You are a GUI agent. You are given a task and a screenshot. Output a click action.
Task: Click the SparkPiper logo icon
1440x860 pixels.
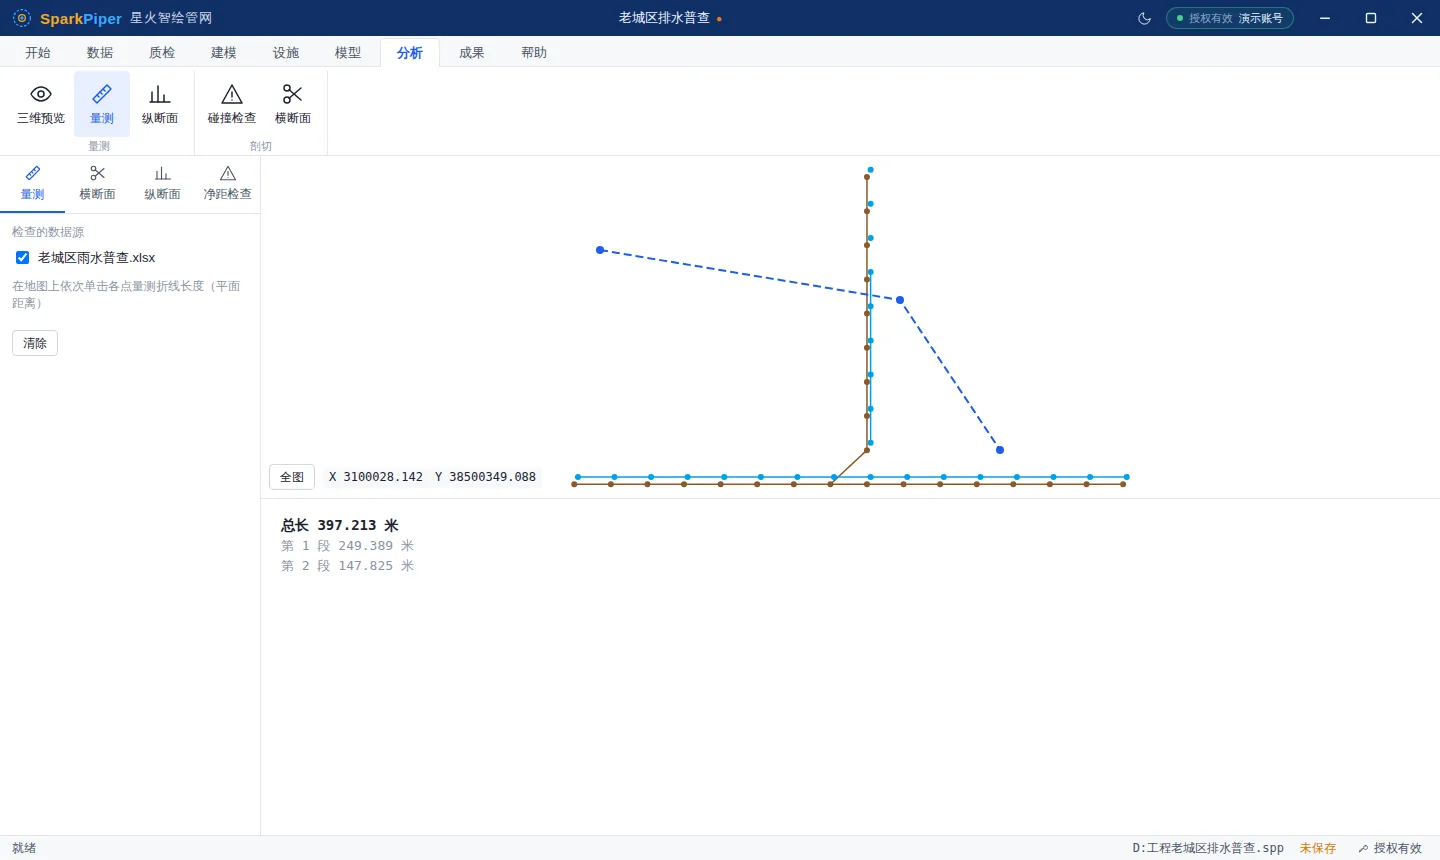point(22,18)
